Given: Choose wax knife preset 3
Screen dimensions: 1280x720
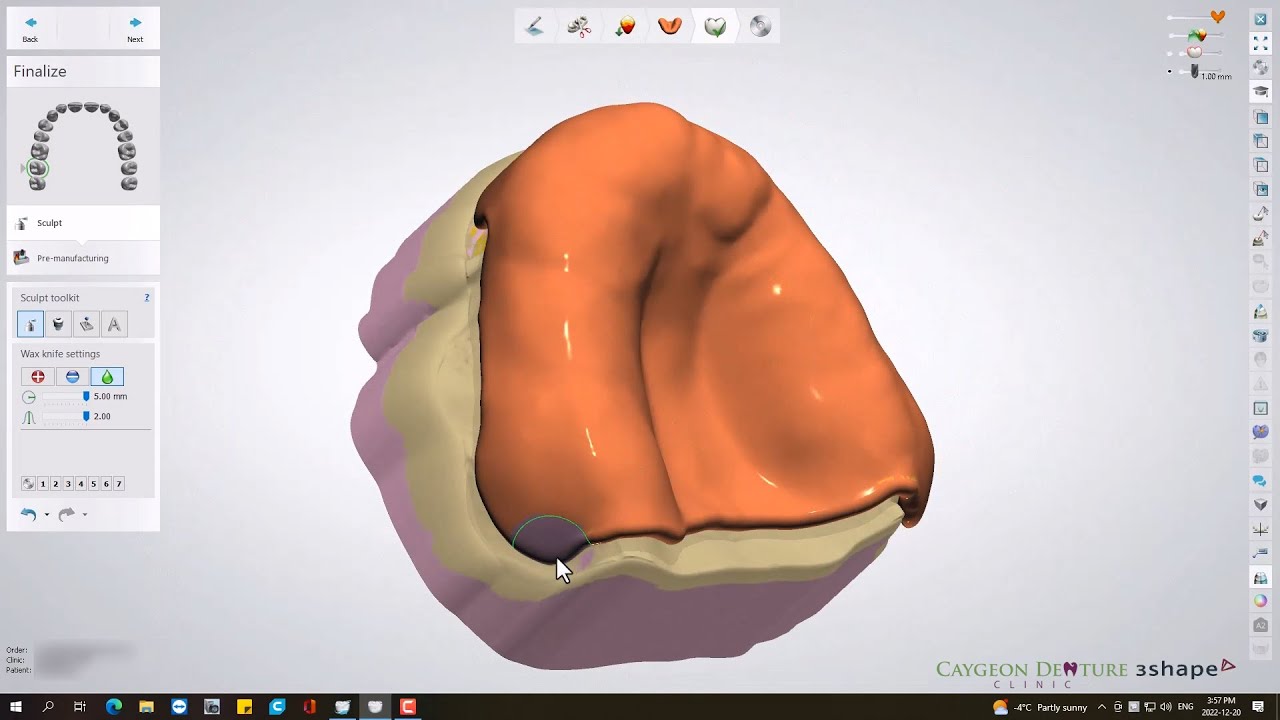Looking at the screenshot, I should pos(68,484).
